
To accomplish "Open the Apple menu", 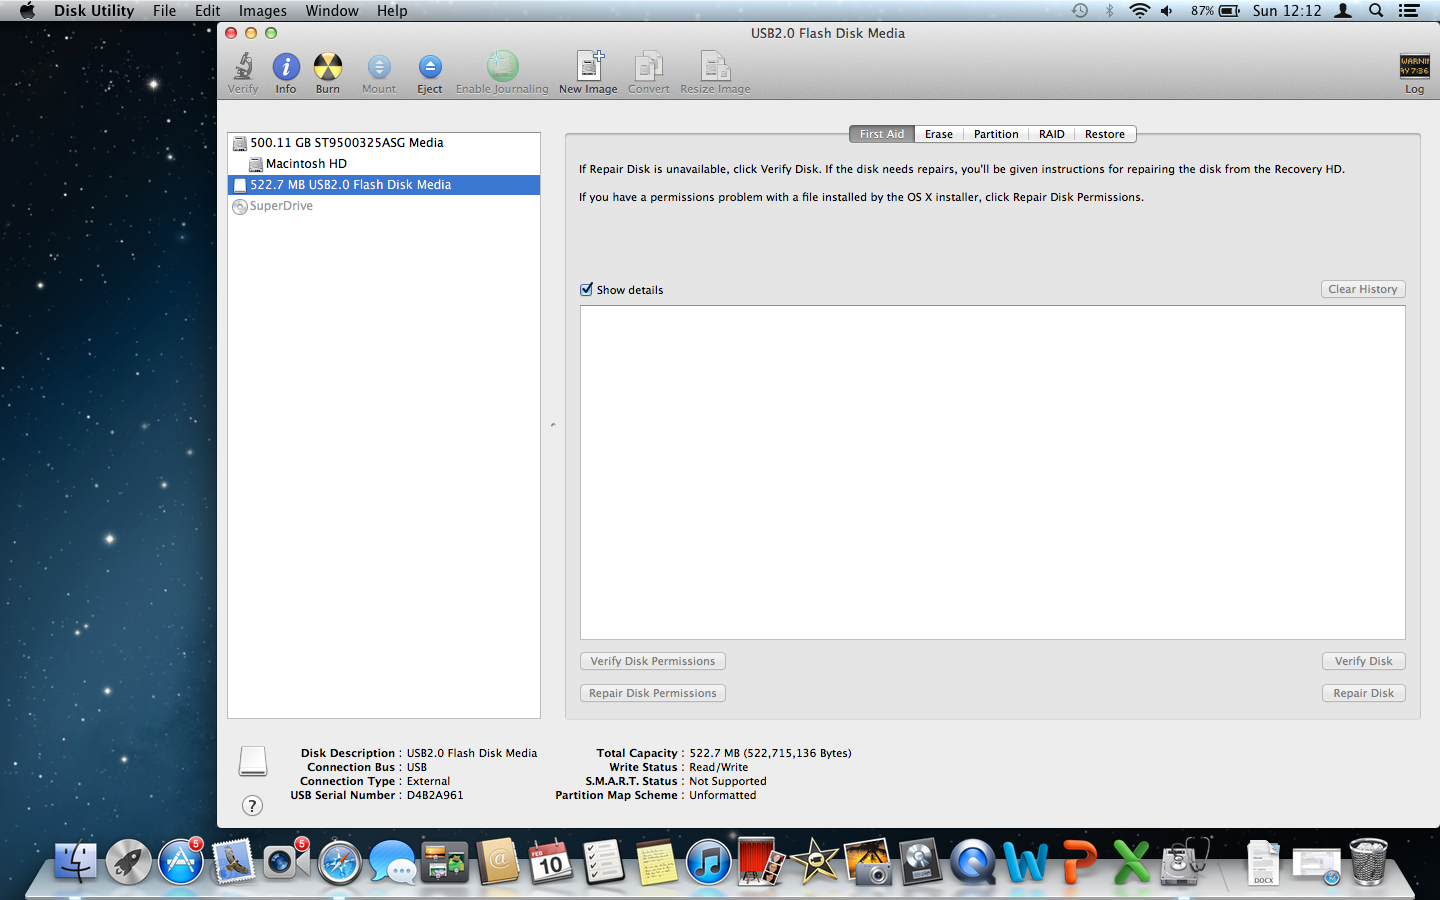I will 27,11.
